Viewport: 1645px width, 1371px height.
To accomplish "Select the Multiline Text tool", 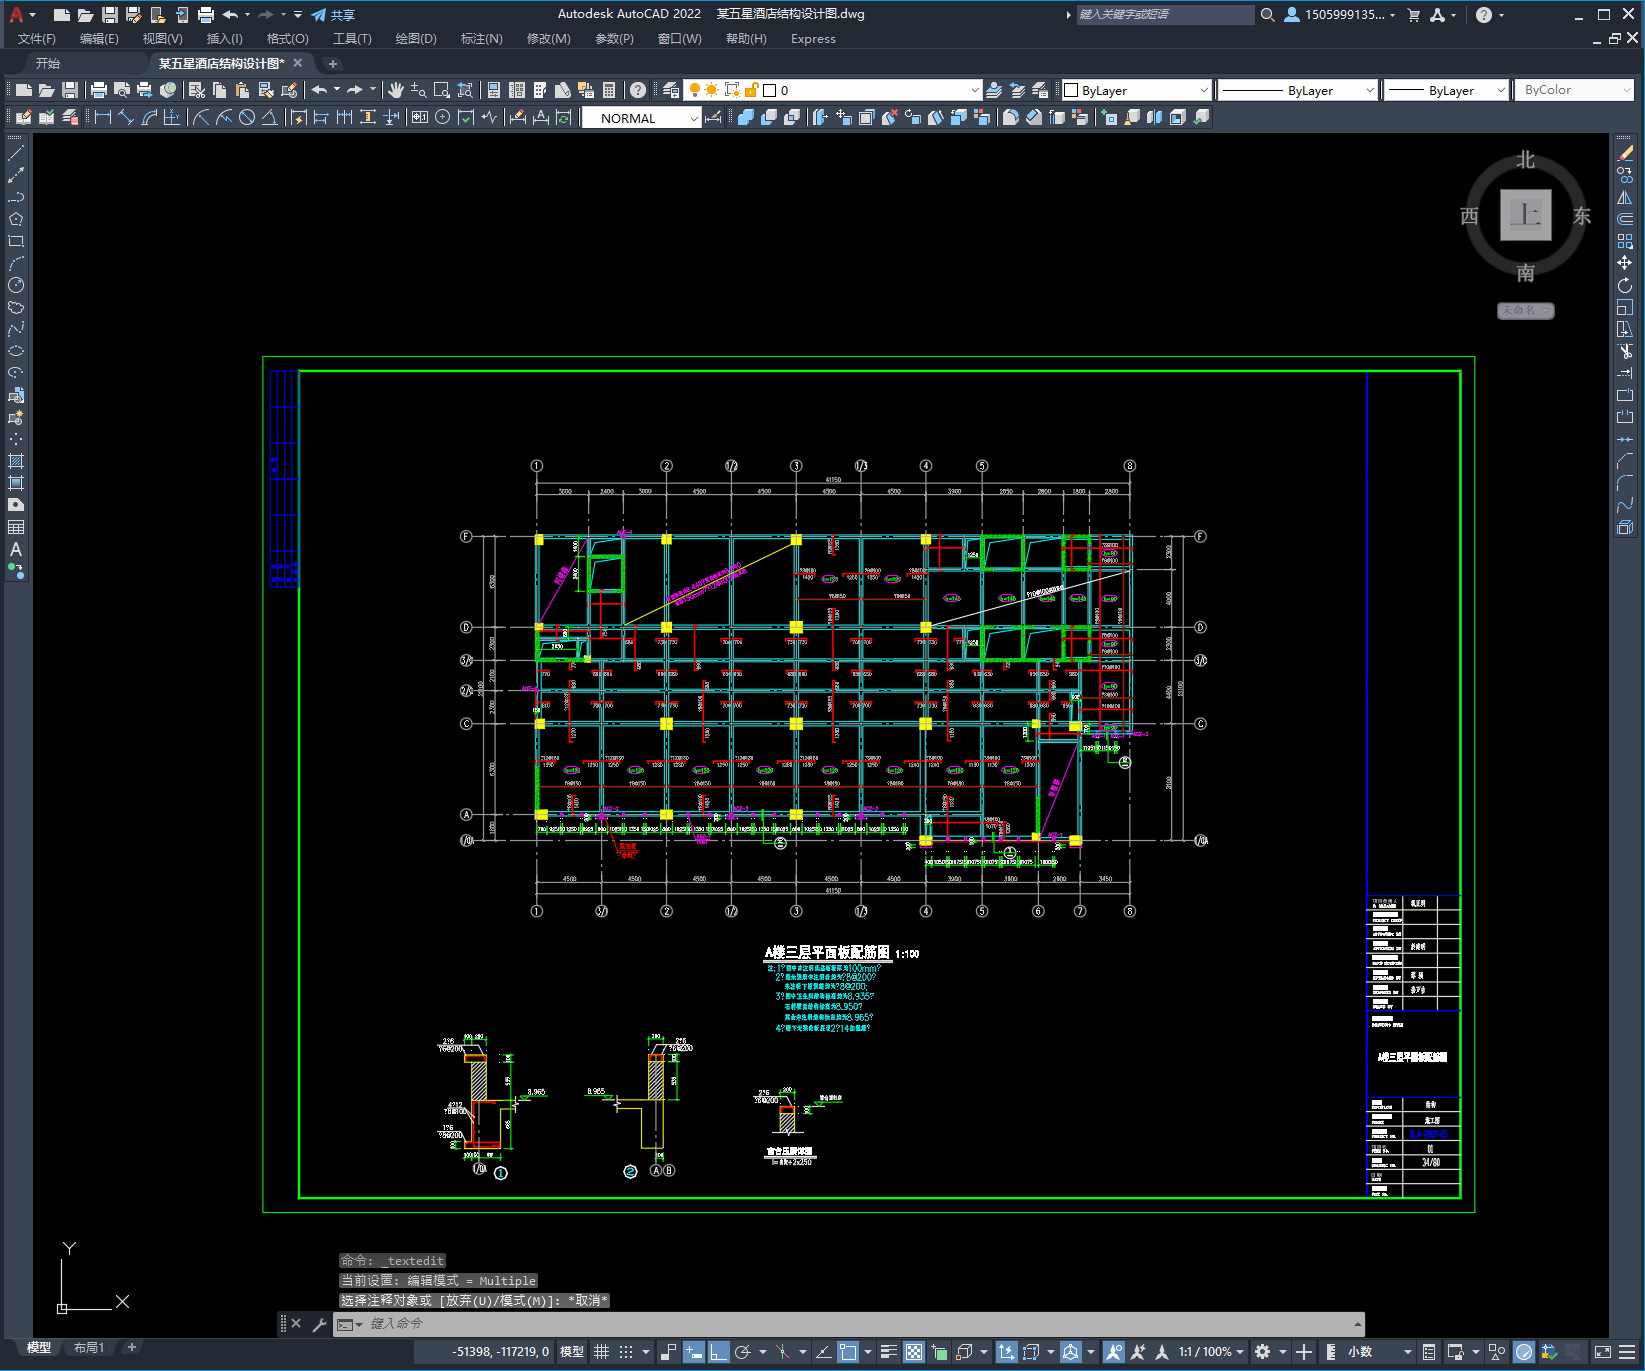I will [16, 549].
